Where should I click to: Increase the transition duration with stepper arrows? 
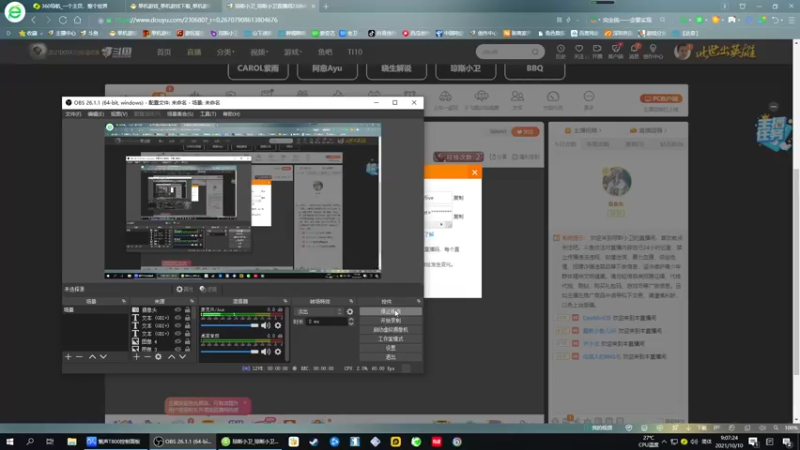click(351, 319)
